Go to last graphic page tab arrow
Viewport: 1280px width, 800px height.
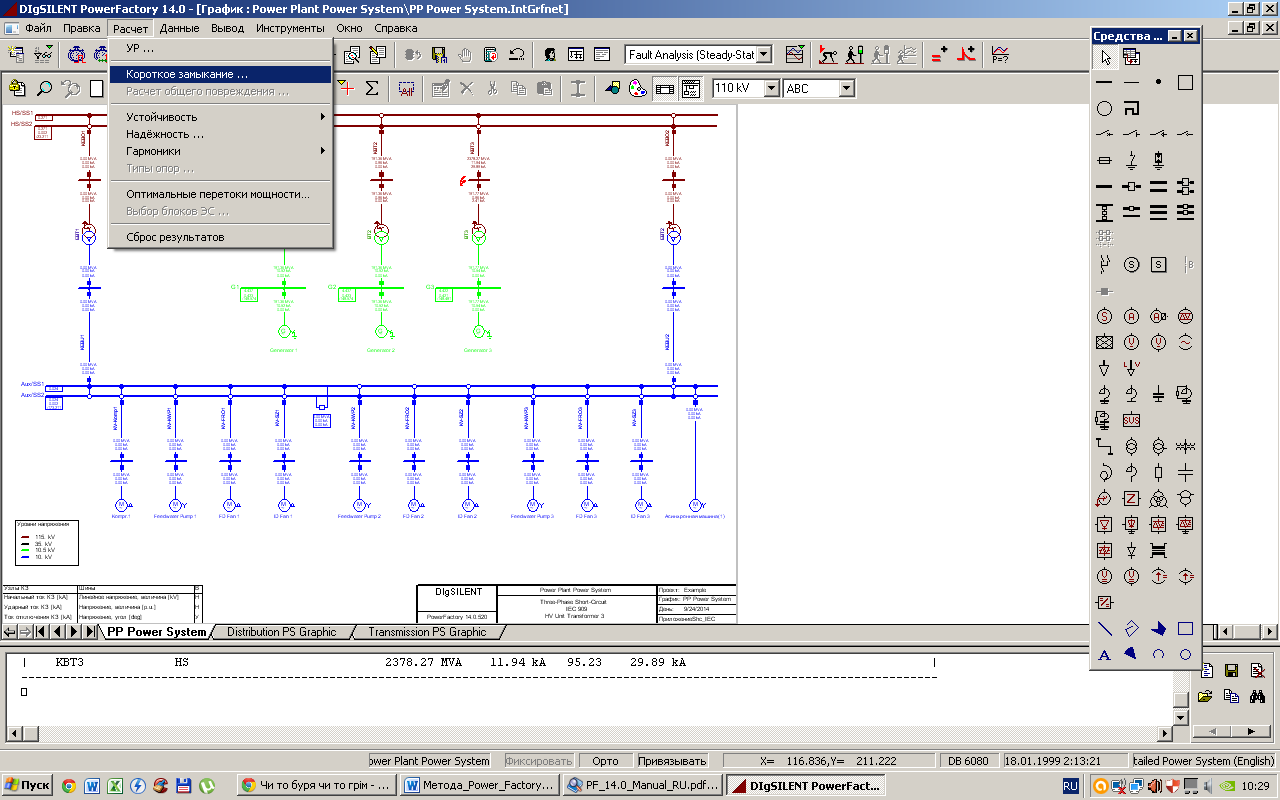coord(90,632)
